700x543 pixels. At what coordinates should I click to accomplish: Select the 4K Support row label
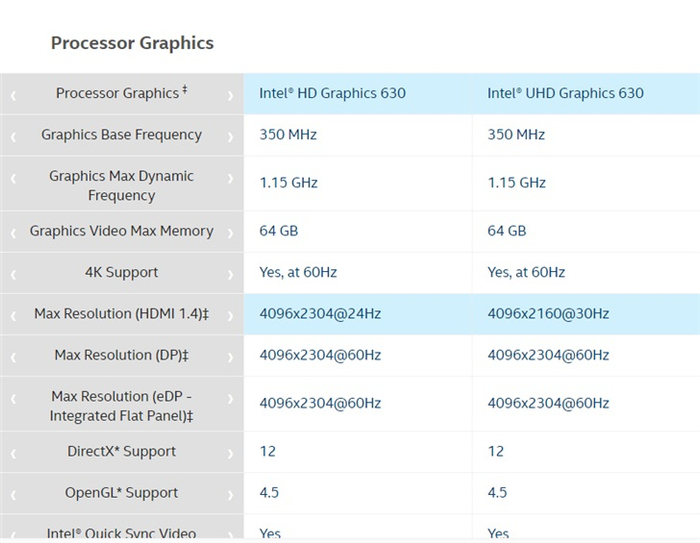[121, 272]
